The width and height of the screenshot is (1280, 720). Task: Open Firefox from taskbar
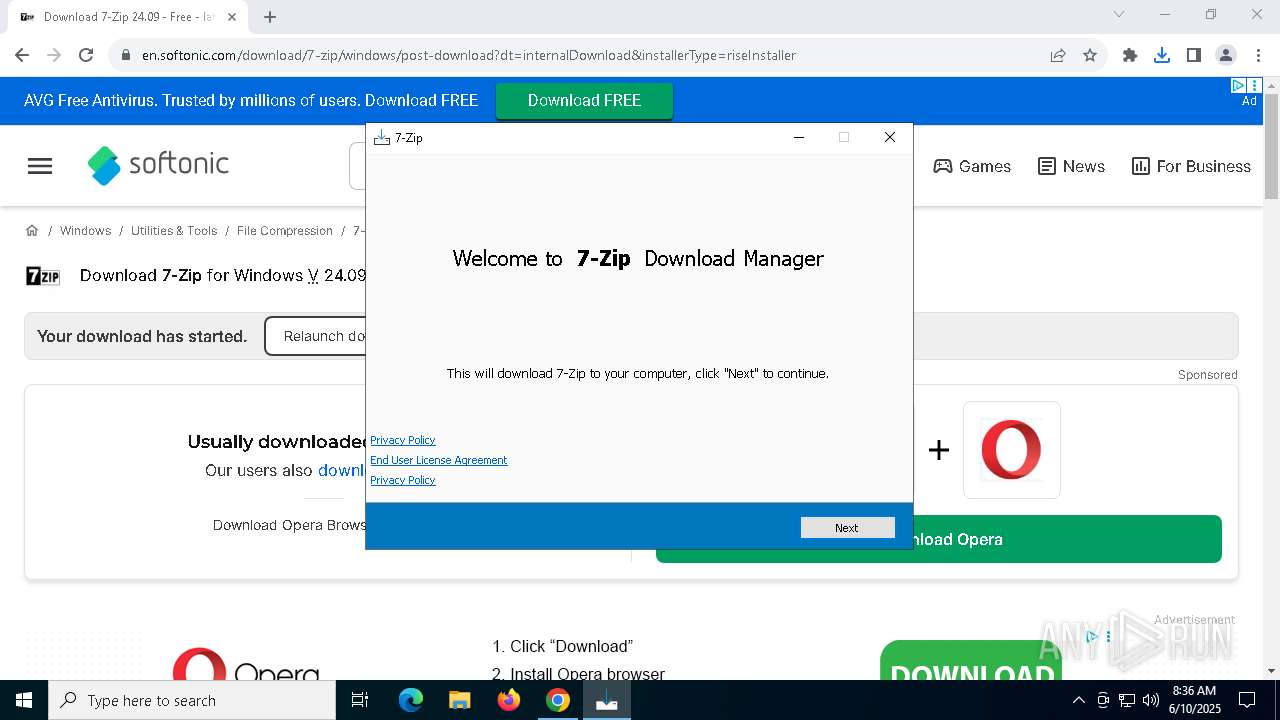click(509, 700)
